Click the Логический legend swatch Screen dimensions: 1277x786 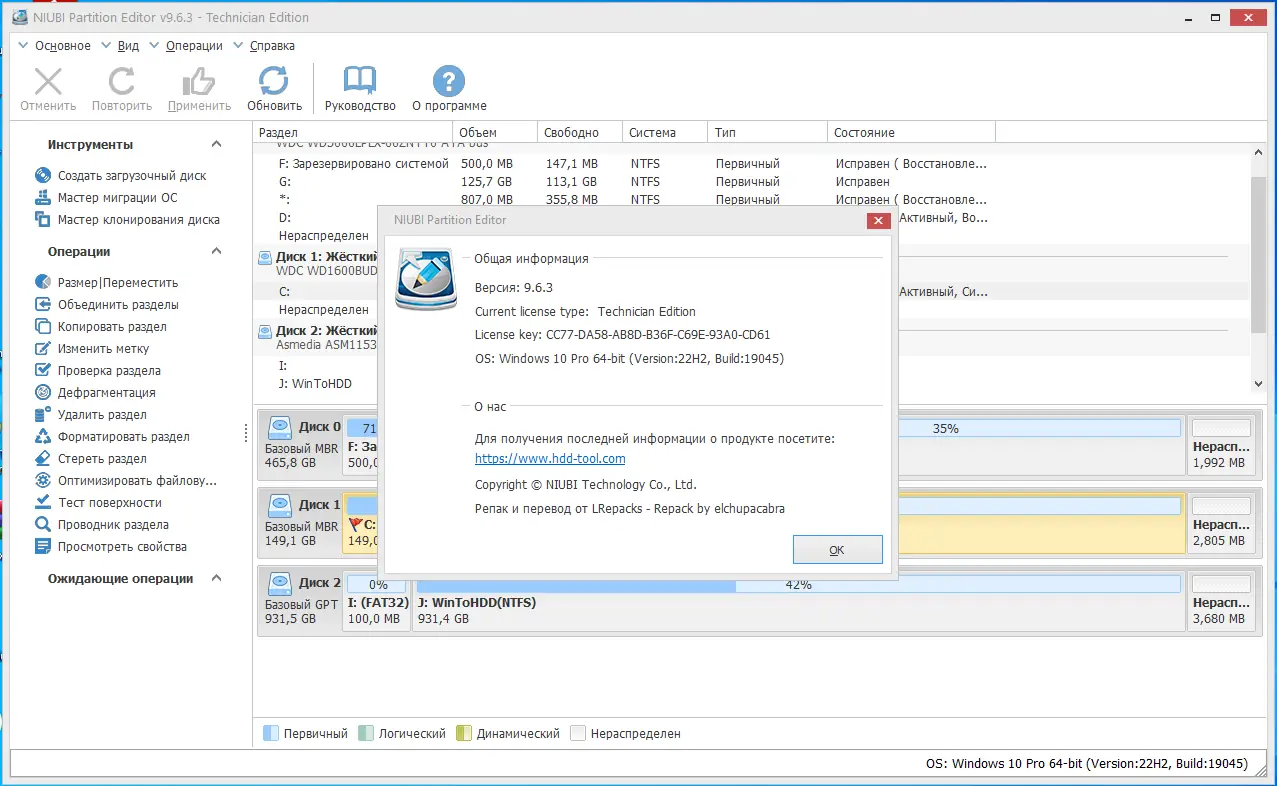tap(365, 733)
